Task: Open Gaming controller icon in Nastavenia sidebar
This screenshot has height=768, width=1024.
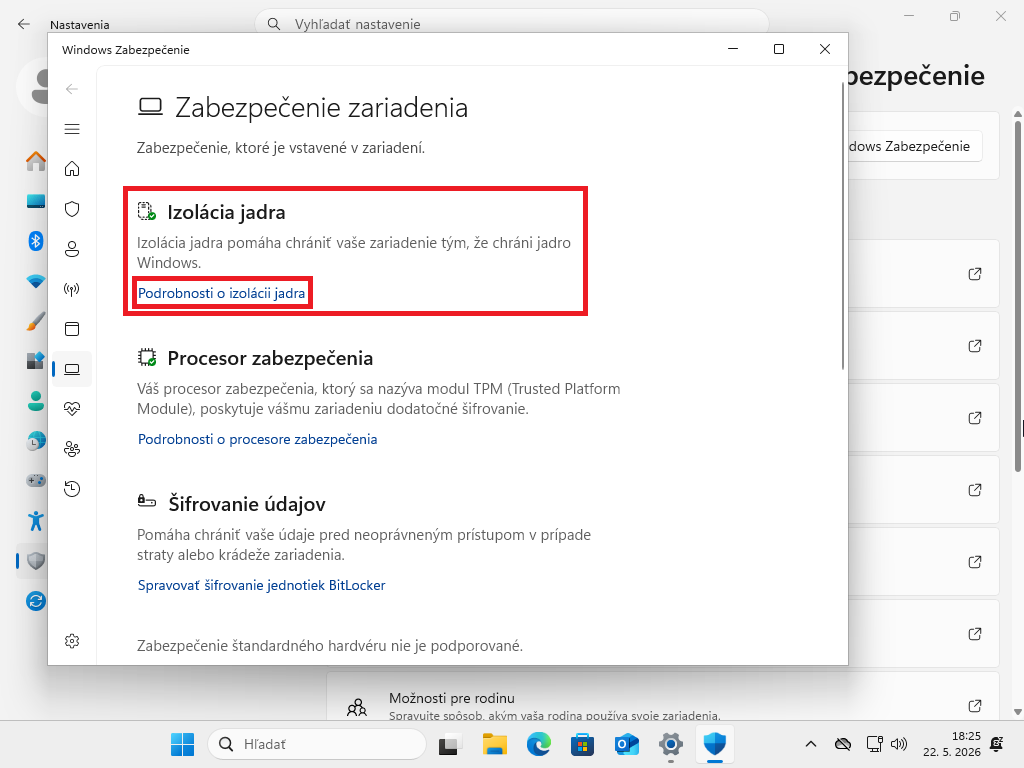Action: 35,481
